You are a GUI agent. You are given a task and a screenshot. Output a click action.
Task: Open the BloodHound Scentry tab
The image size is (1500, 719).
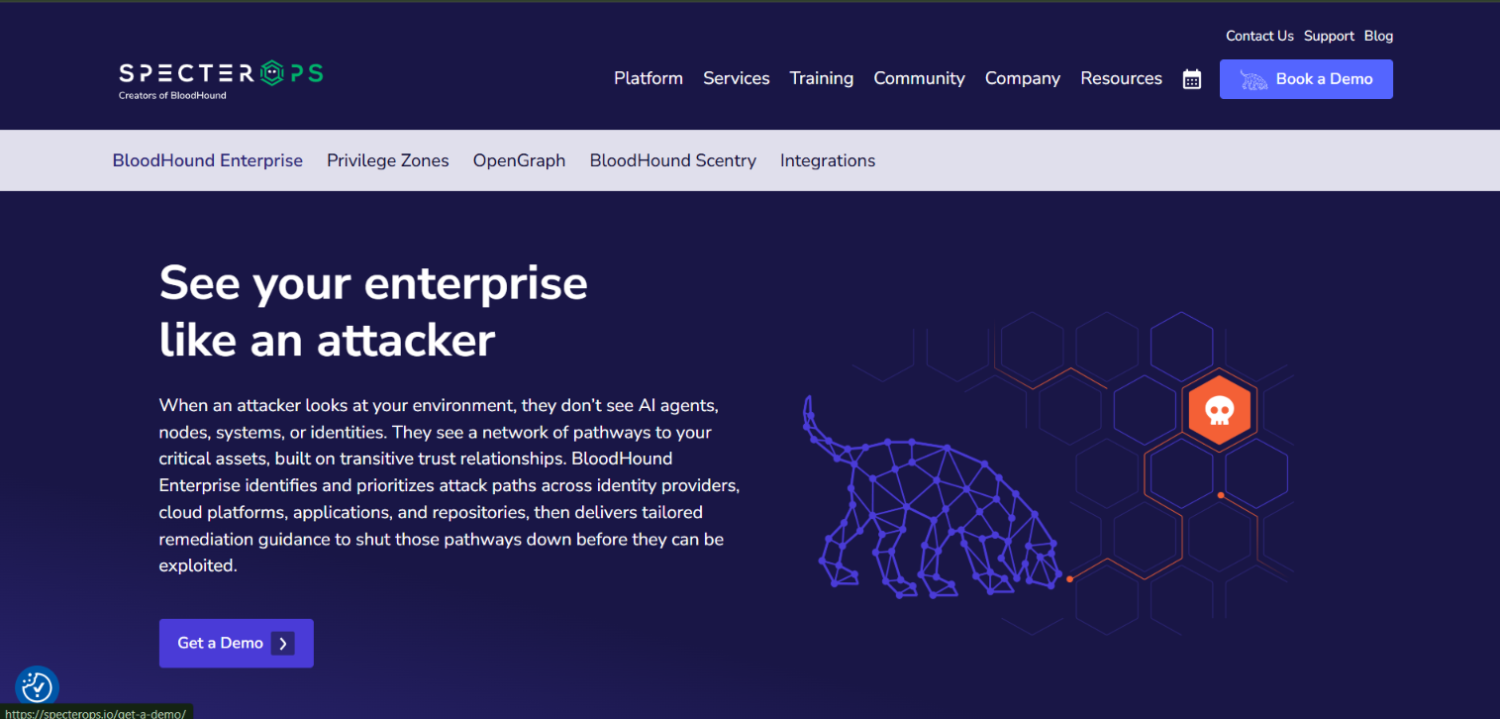673,160
